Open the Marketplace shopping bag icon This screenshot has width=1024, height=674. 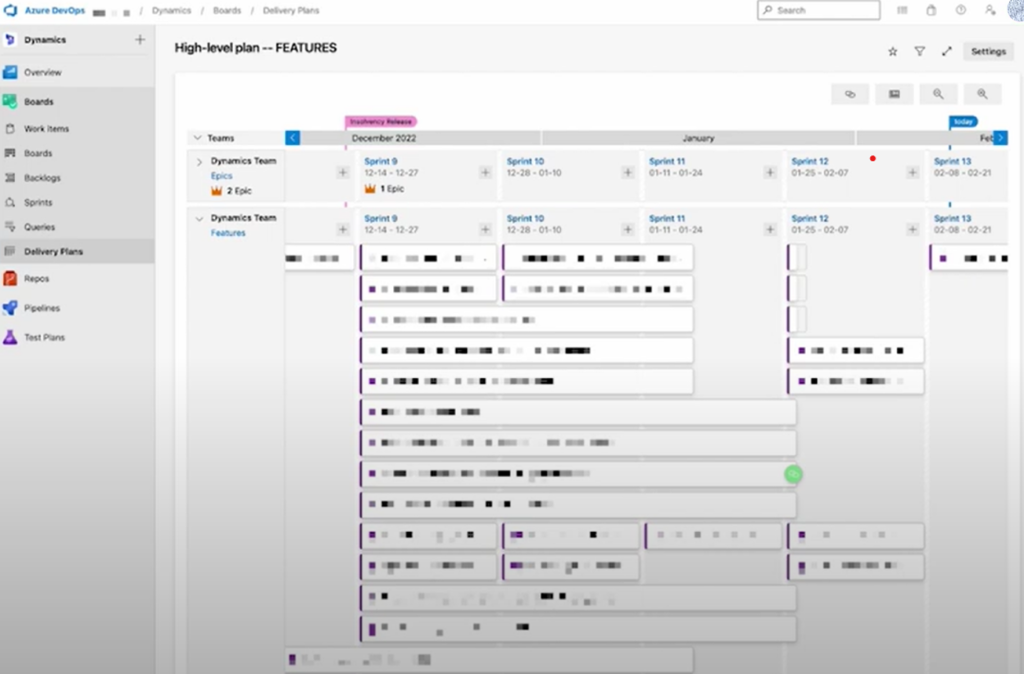931,10
